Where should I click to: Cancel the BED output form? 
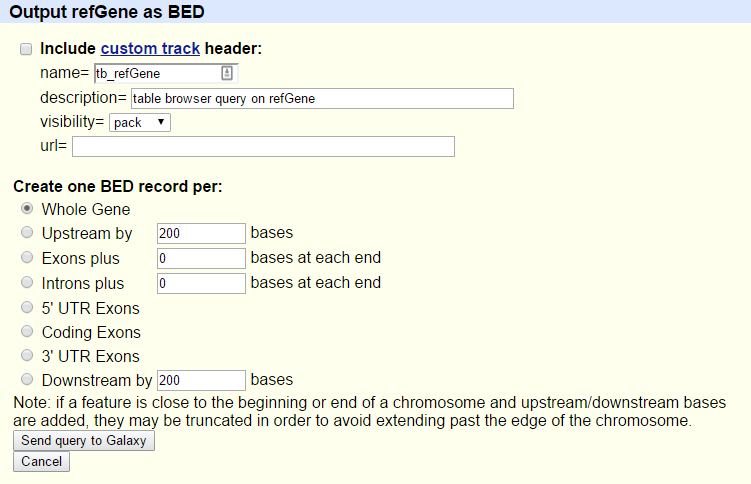[x=41, y=461]
